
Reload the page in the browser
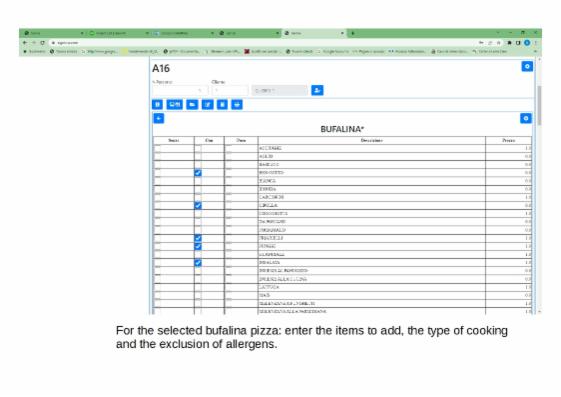[43, 43]
